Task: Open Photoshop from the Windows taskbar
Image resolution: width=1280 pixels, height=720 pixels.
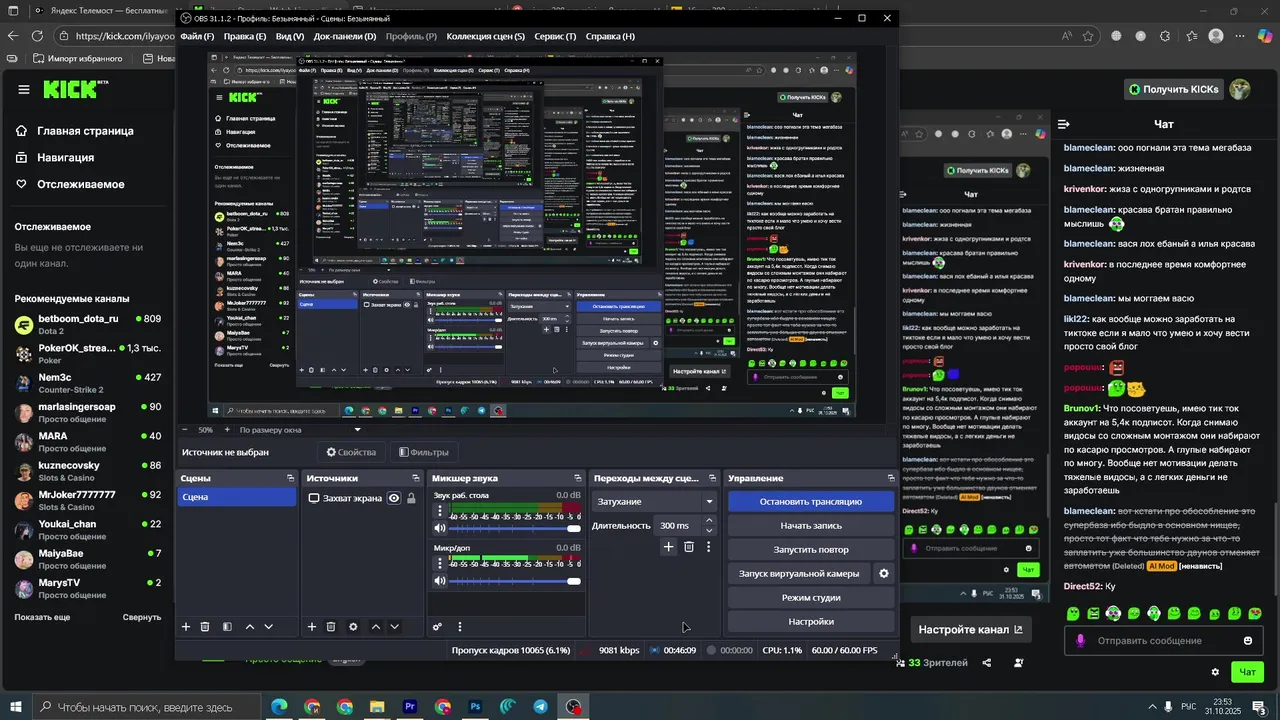Action: point(476,707)
